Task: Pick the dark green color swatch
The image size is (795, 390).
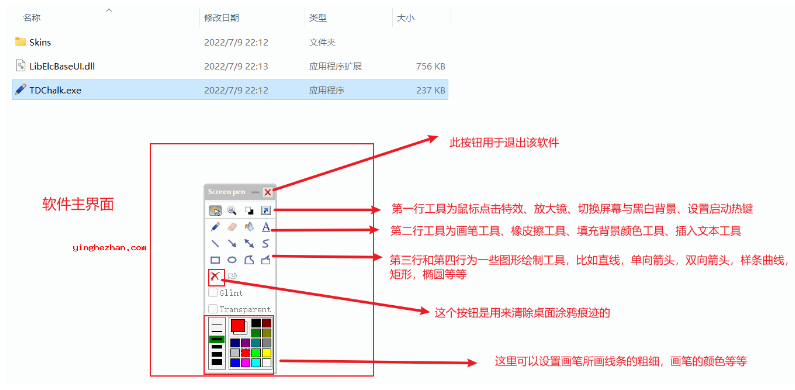Action: (x=256, y=333)
